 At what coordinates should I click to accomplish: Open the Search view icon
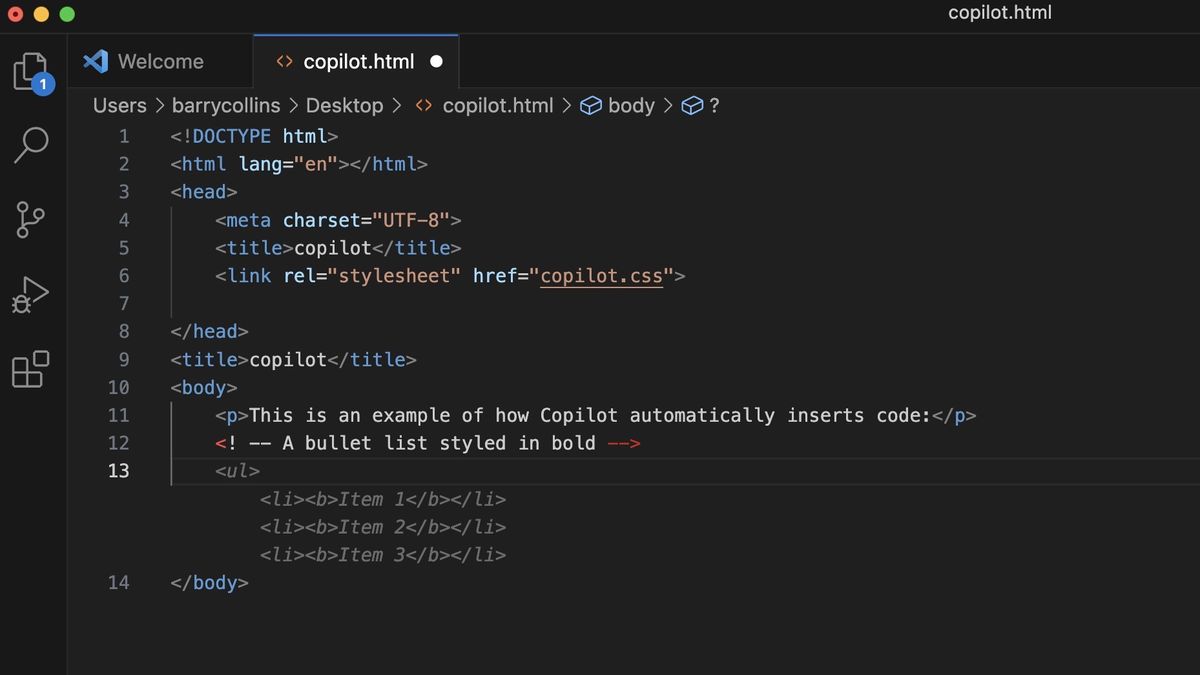tap(32, 144)
